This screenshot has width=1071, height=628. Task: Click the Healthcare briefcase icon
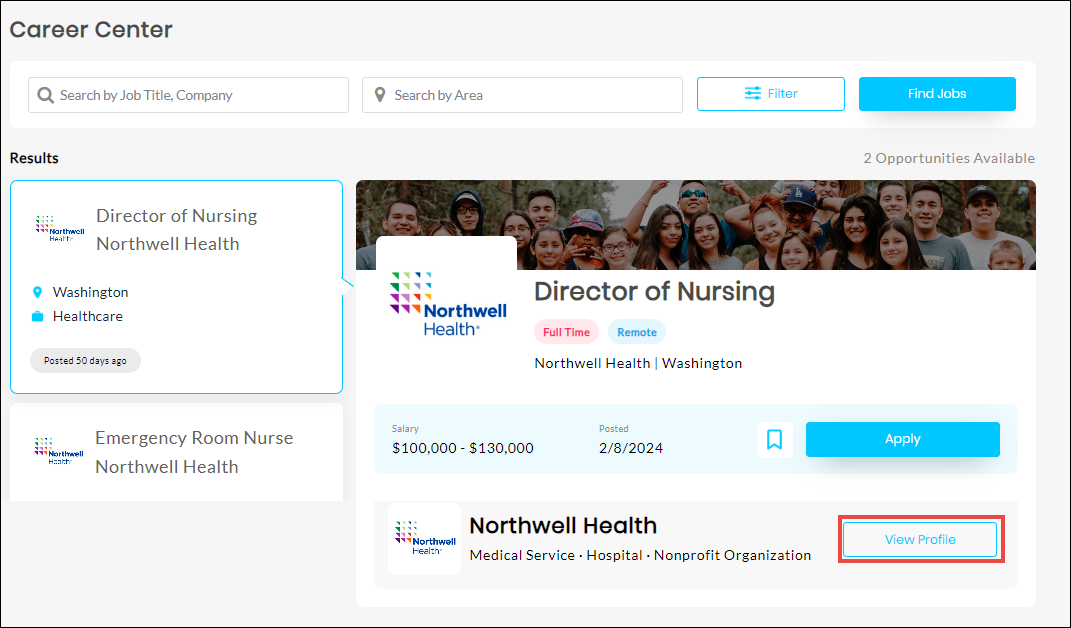click(38, 316)
